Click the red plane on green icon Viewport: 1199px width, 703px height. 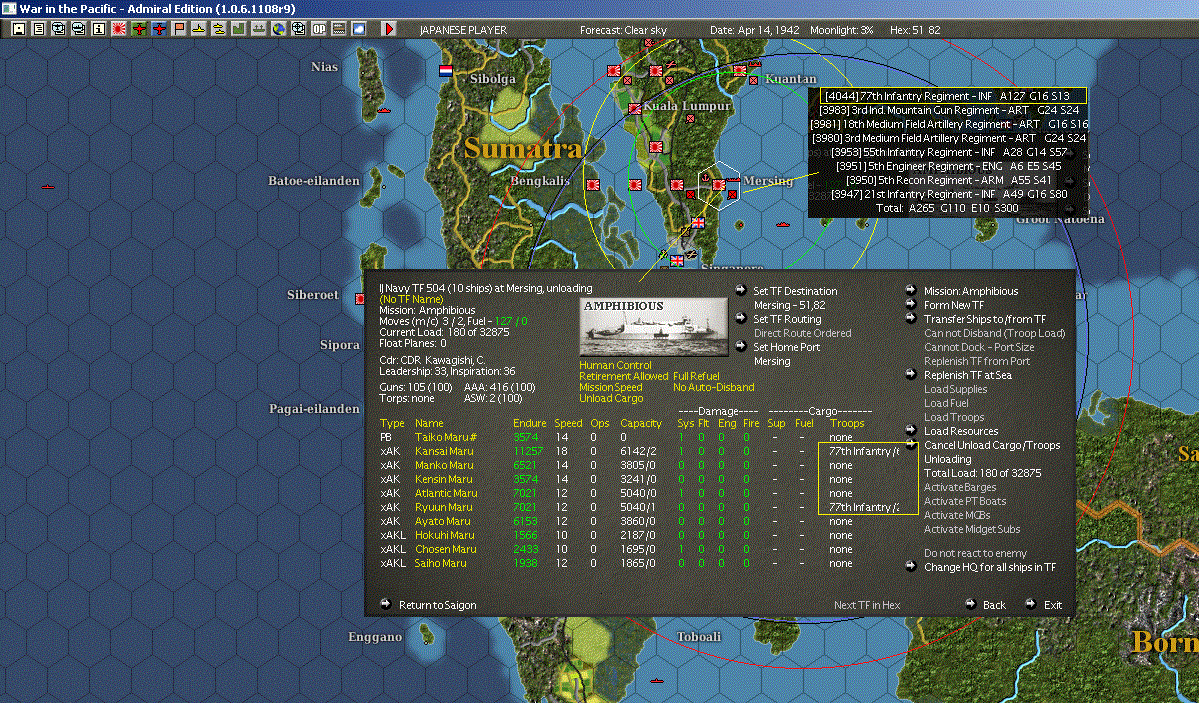(x=138, y=29)
